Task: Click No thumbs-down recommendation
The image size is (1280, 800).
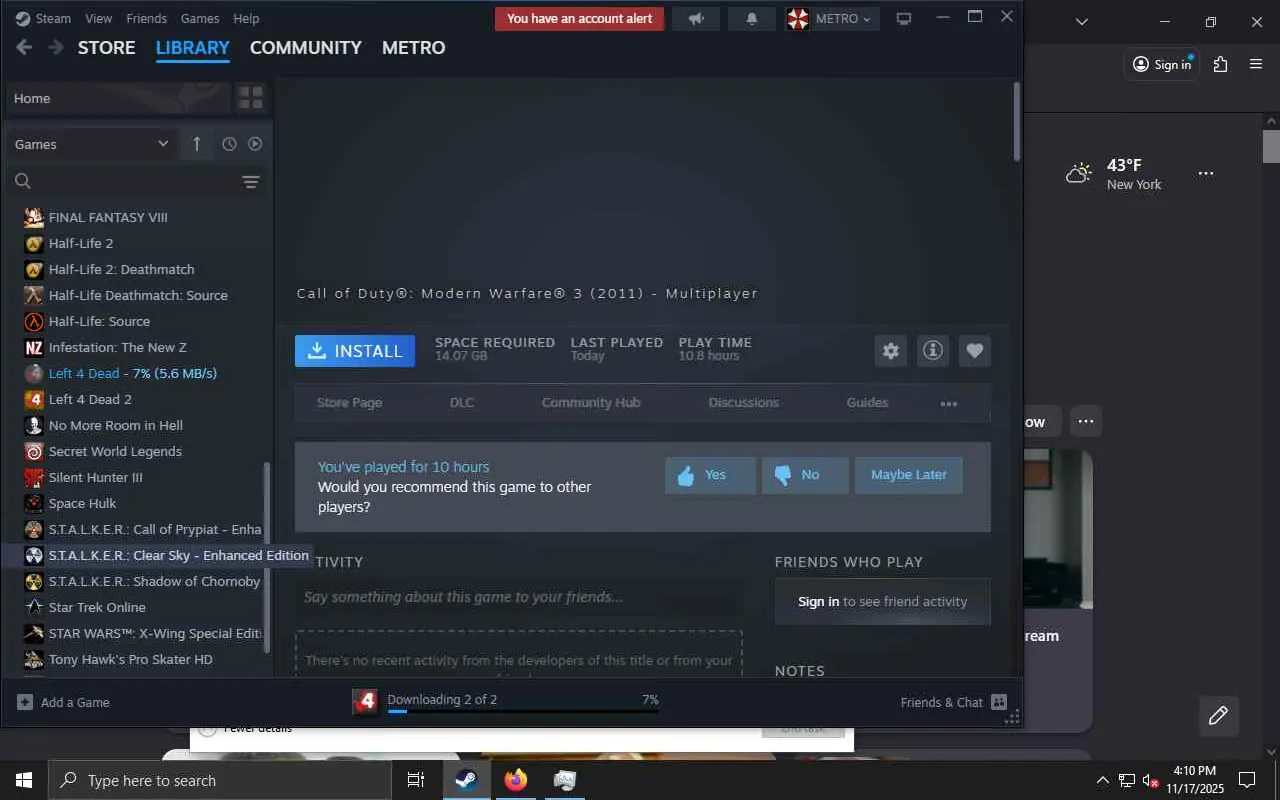Action: click(805, 475)
